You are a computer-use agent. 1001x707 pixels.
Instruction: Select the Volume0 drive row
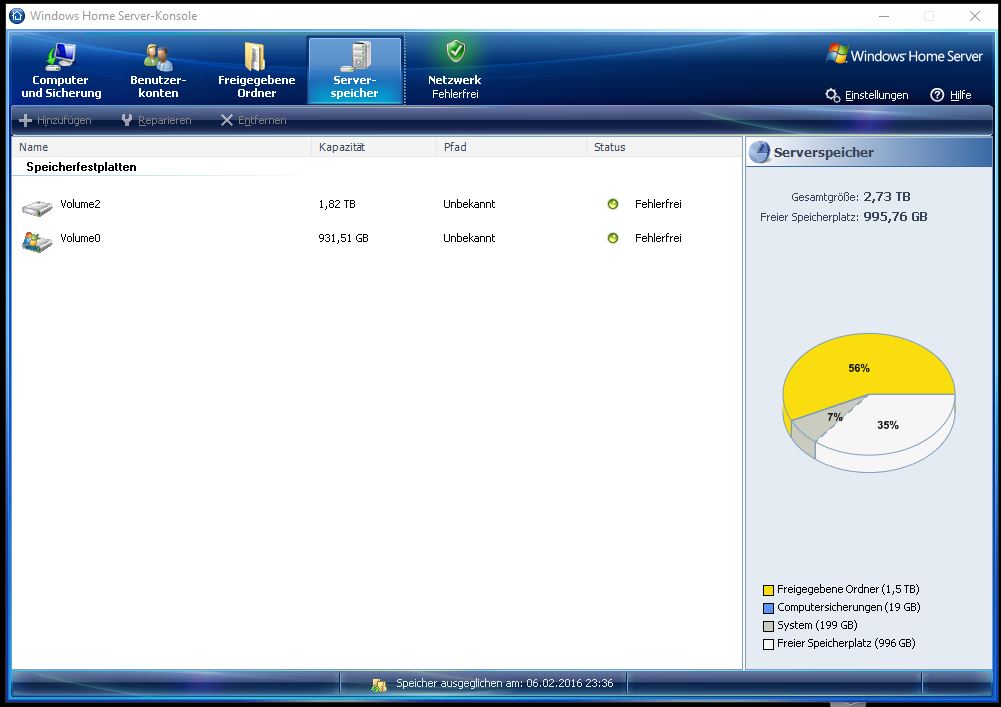click(x=377, y=238)
